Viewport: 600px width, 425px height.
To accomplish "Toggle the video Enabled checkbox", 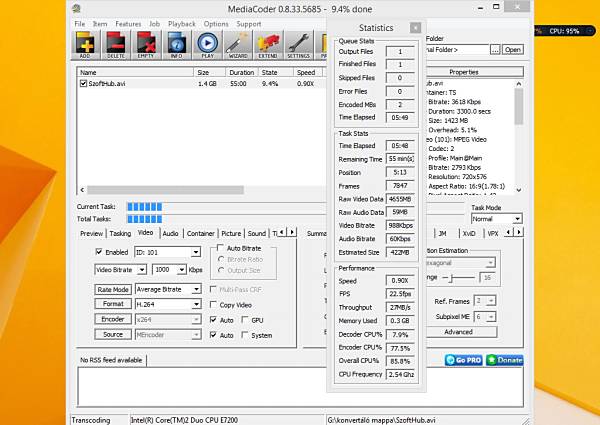I will pyautogui.click(x=99, y=252).
